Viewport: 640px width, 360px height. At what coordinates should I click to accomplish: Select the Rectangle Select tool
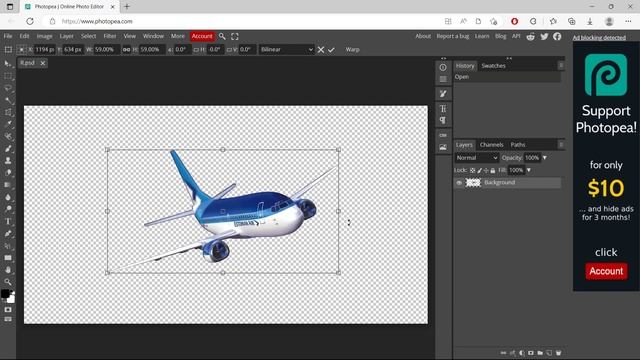(x=8, y=76)
